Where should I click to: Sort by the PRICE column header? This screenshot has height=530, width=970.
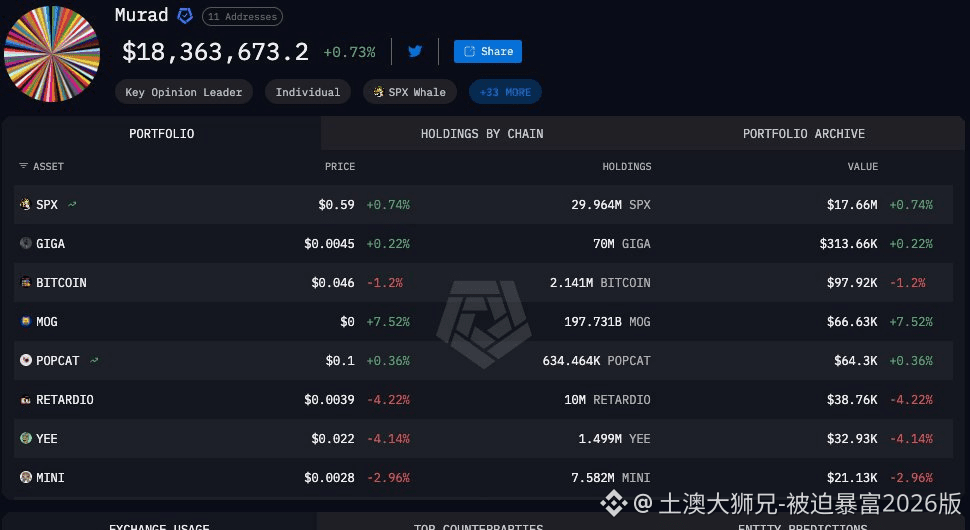[340, 166]
